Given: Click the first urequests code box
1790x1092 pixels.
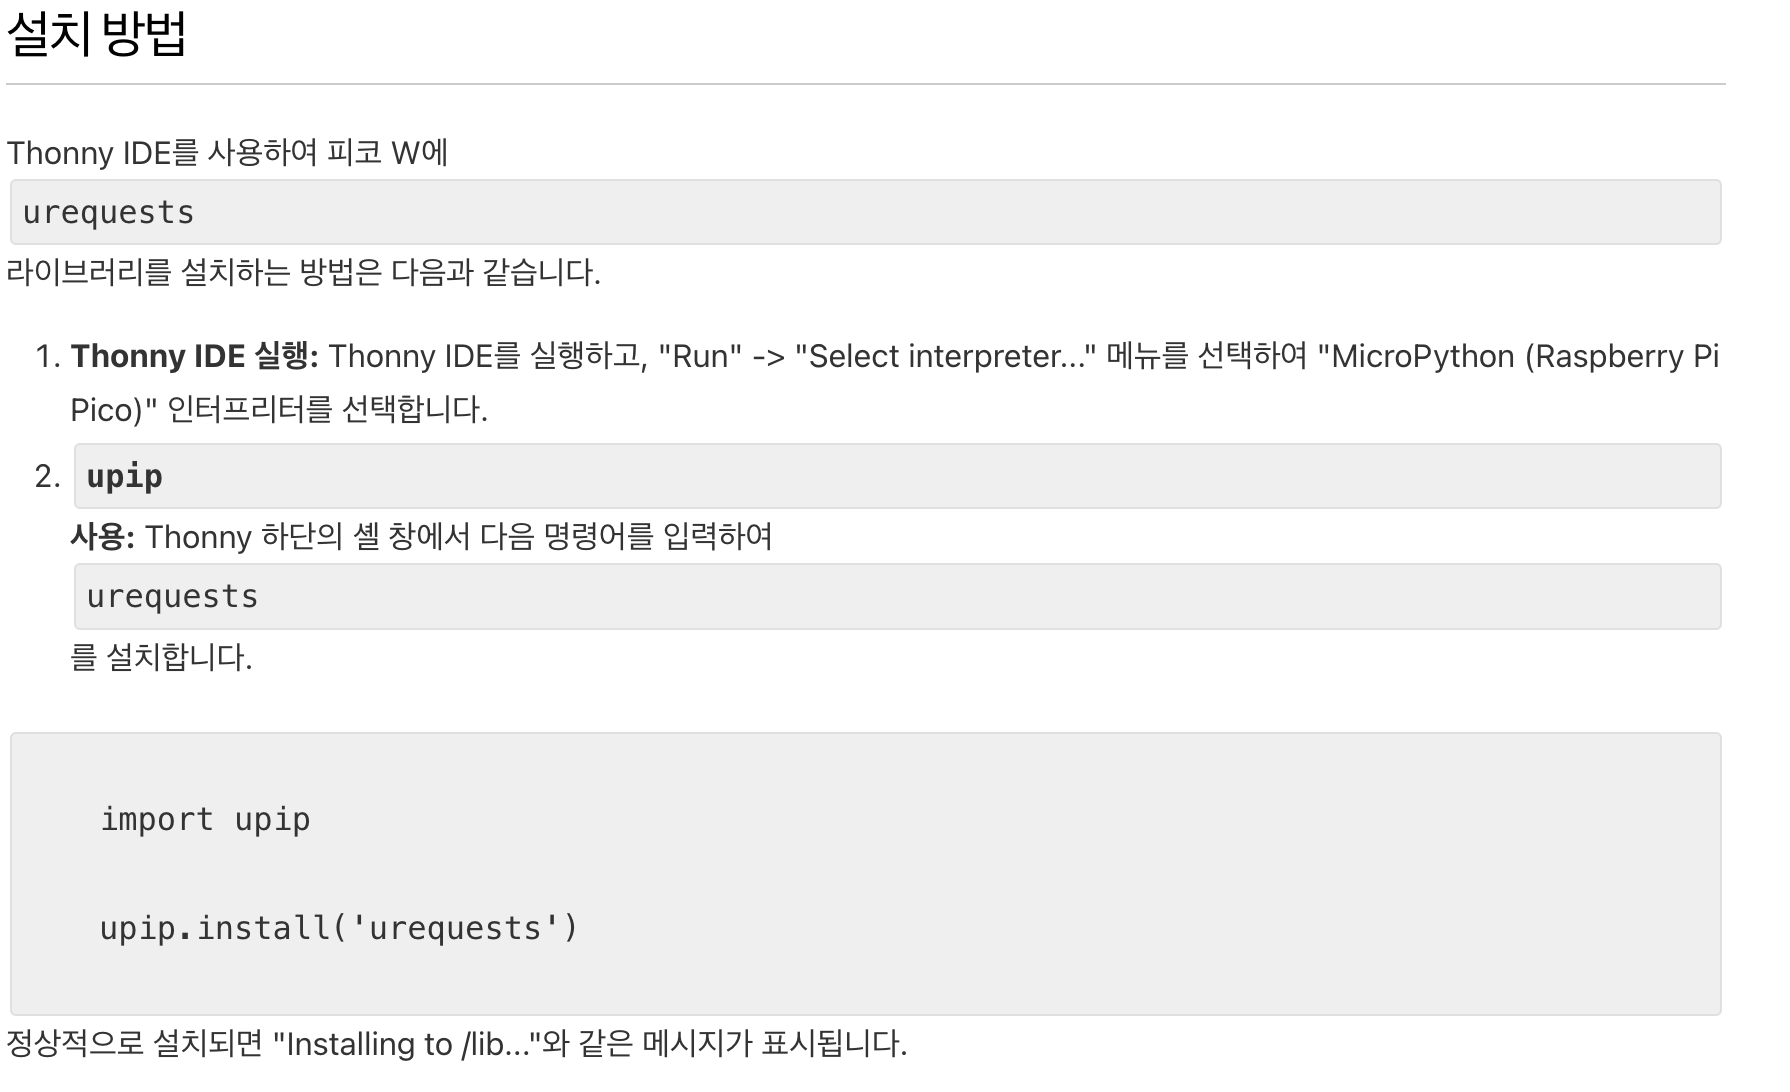Looking at the screenshot, I should pos(865,212).
